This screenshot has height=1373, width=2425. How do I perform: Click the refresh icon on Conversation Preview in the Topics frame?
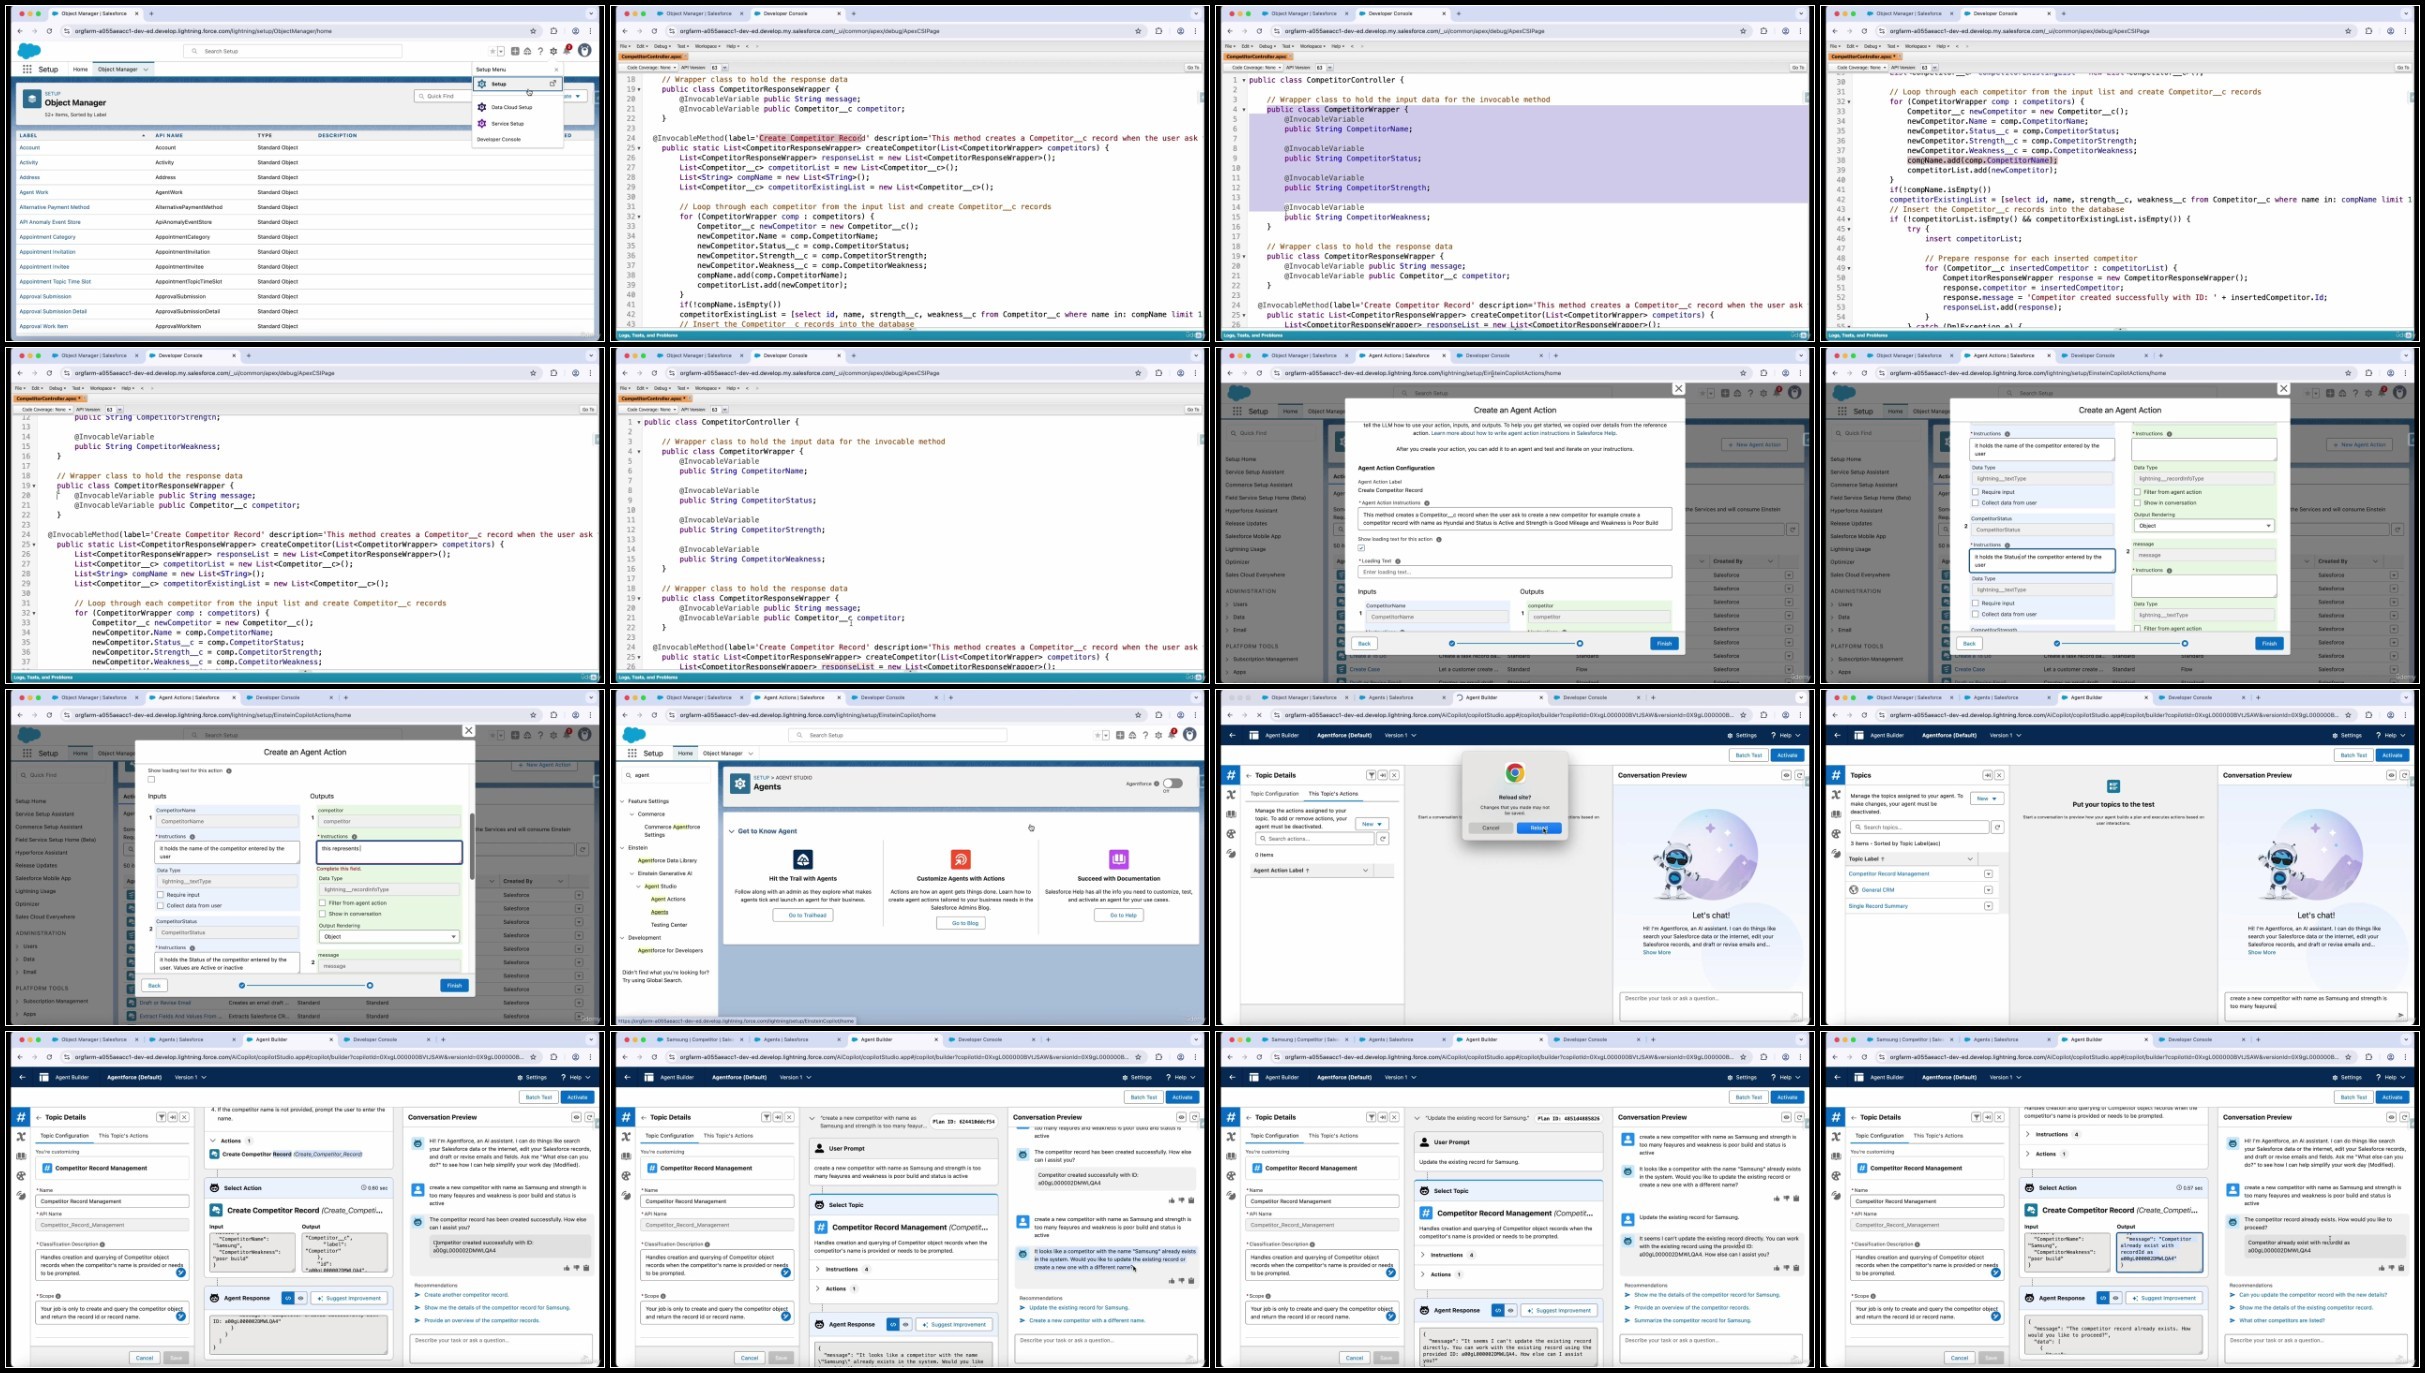click(x=2404, y=775)
